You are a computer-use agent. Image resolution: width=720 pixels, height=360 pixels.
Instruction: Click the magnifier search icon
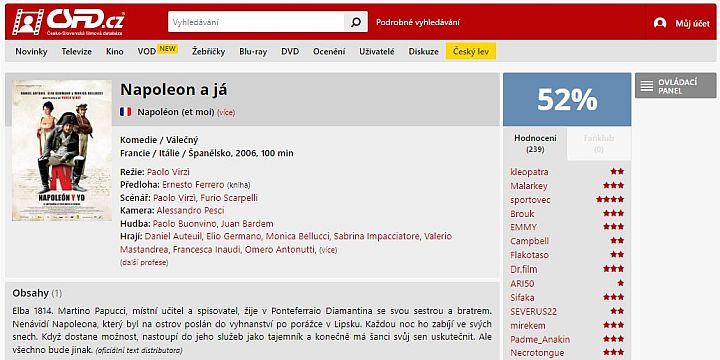(356, 22)
